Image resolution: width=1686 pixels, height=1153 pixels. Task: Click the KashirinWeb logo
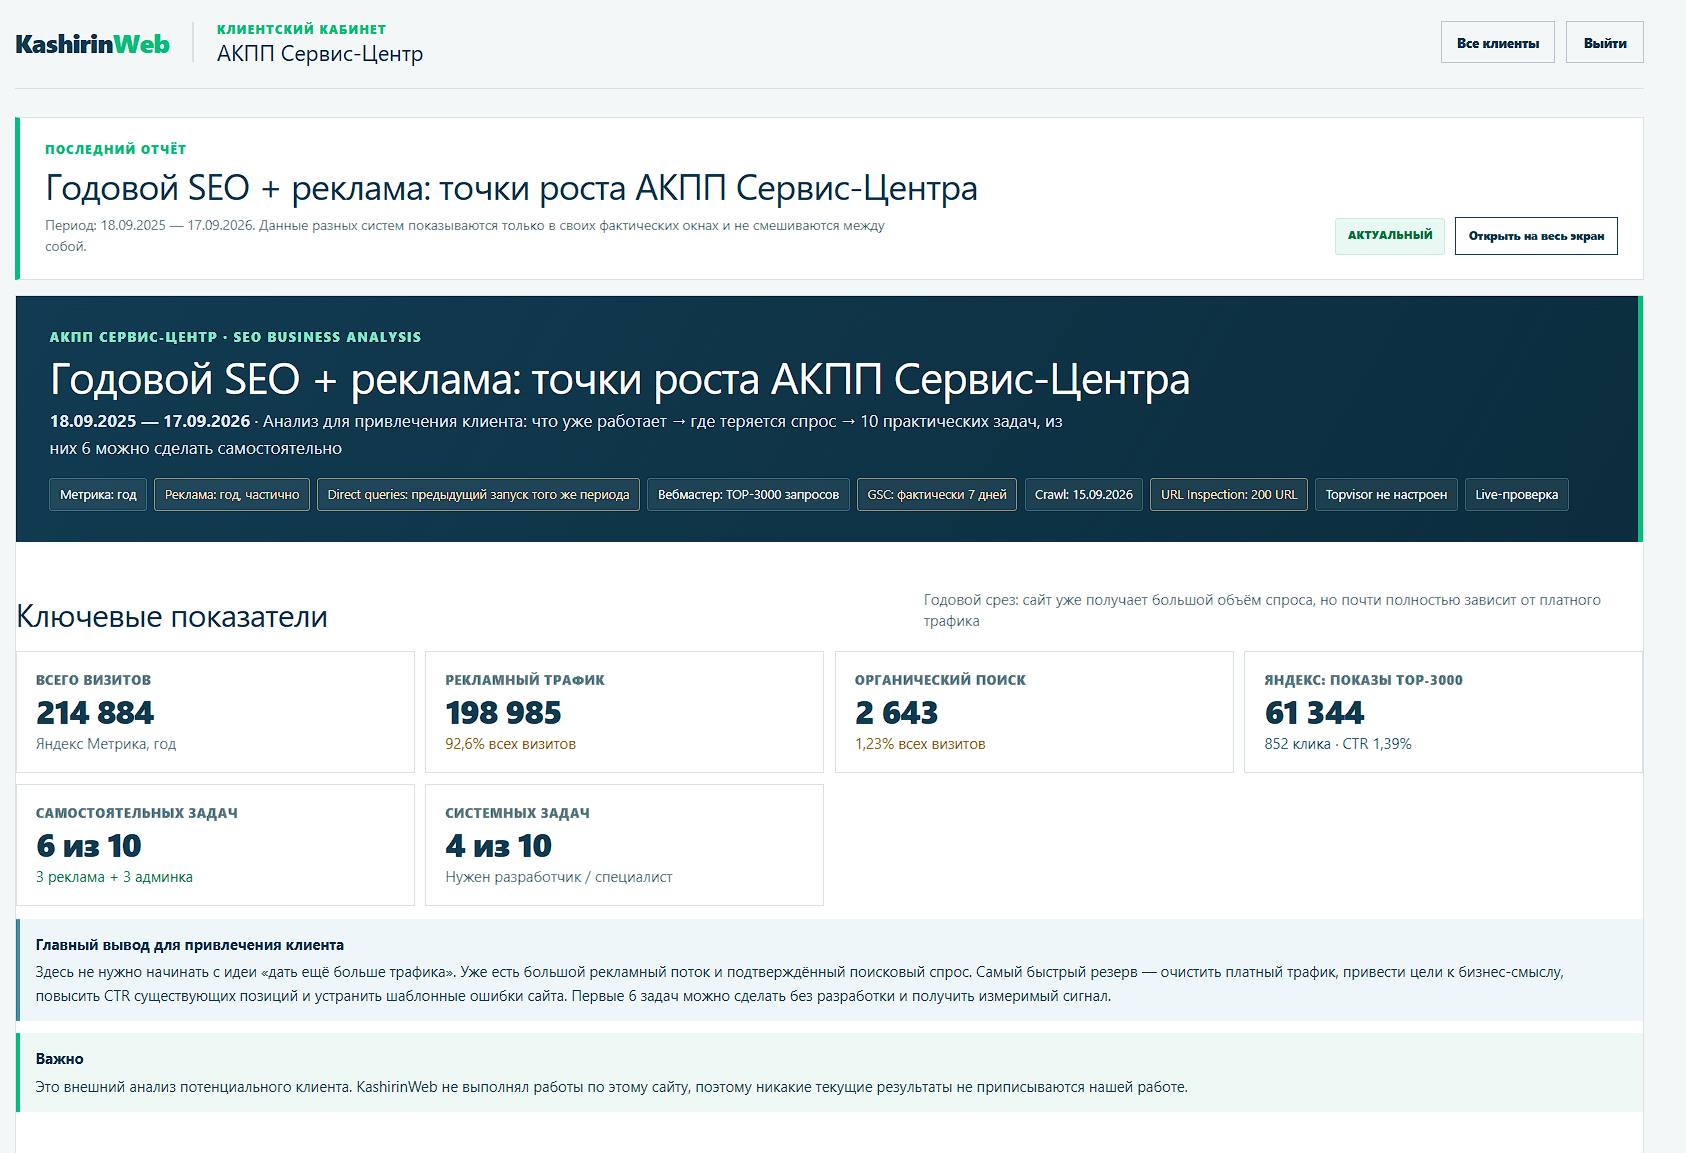(93, 44)
